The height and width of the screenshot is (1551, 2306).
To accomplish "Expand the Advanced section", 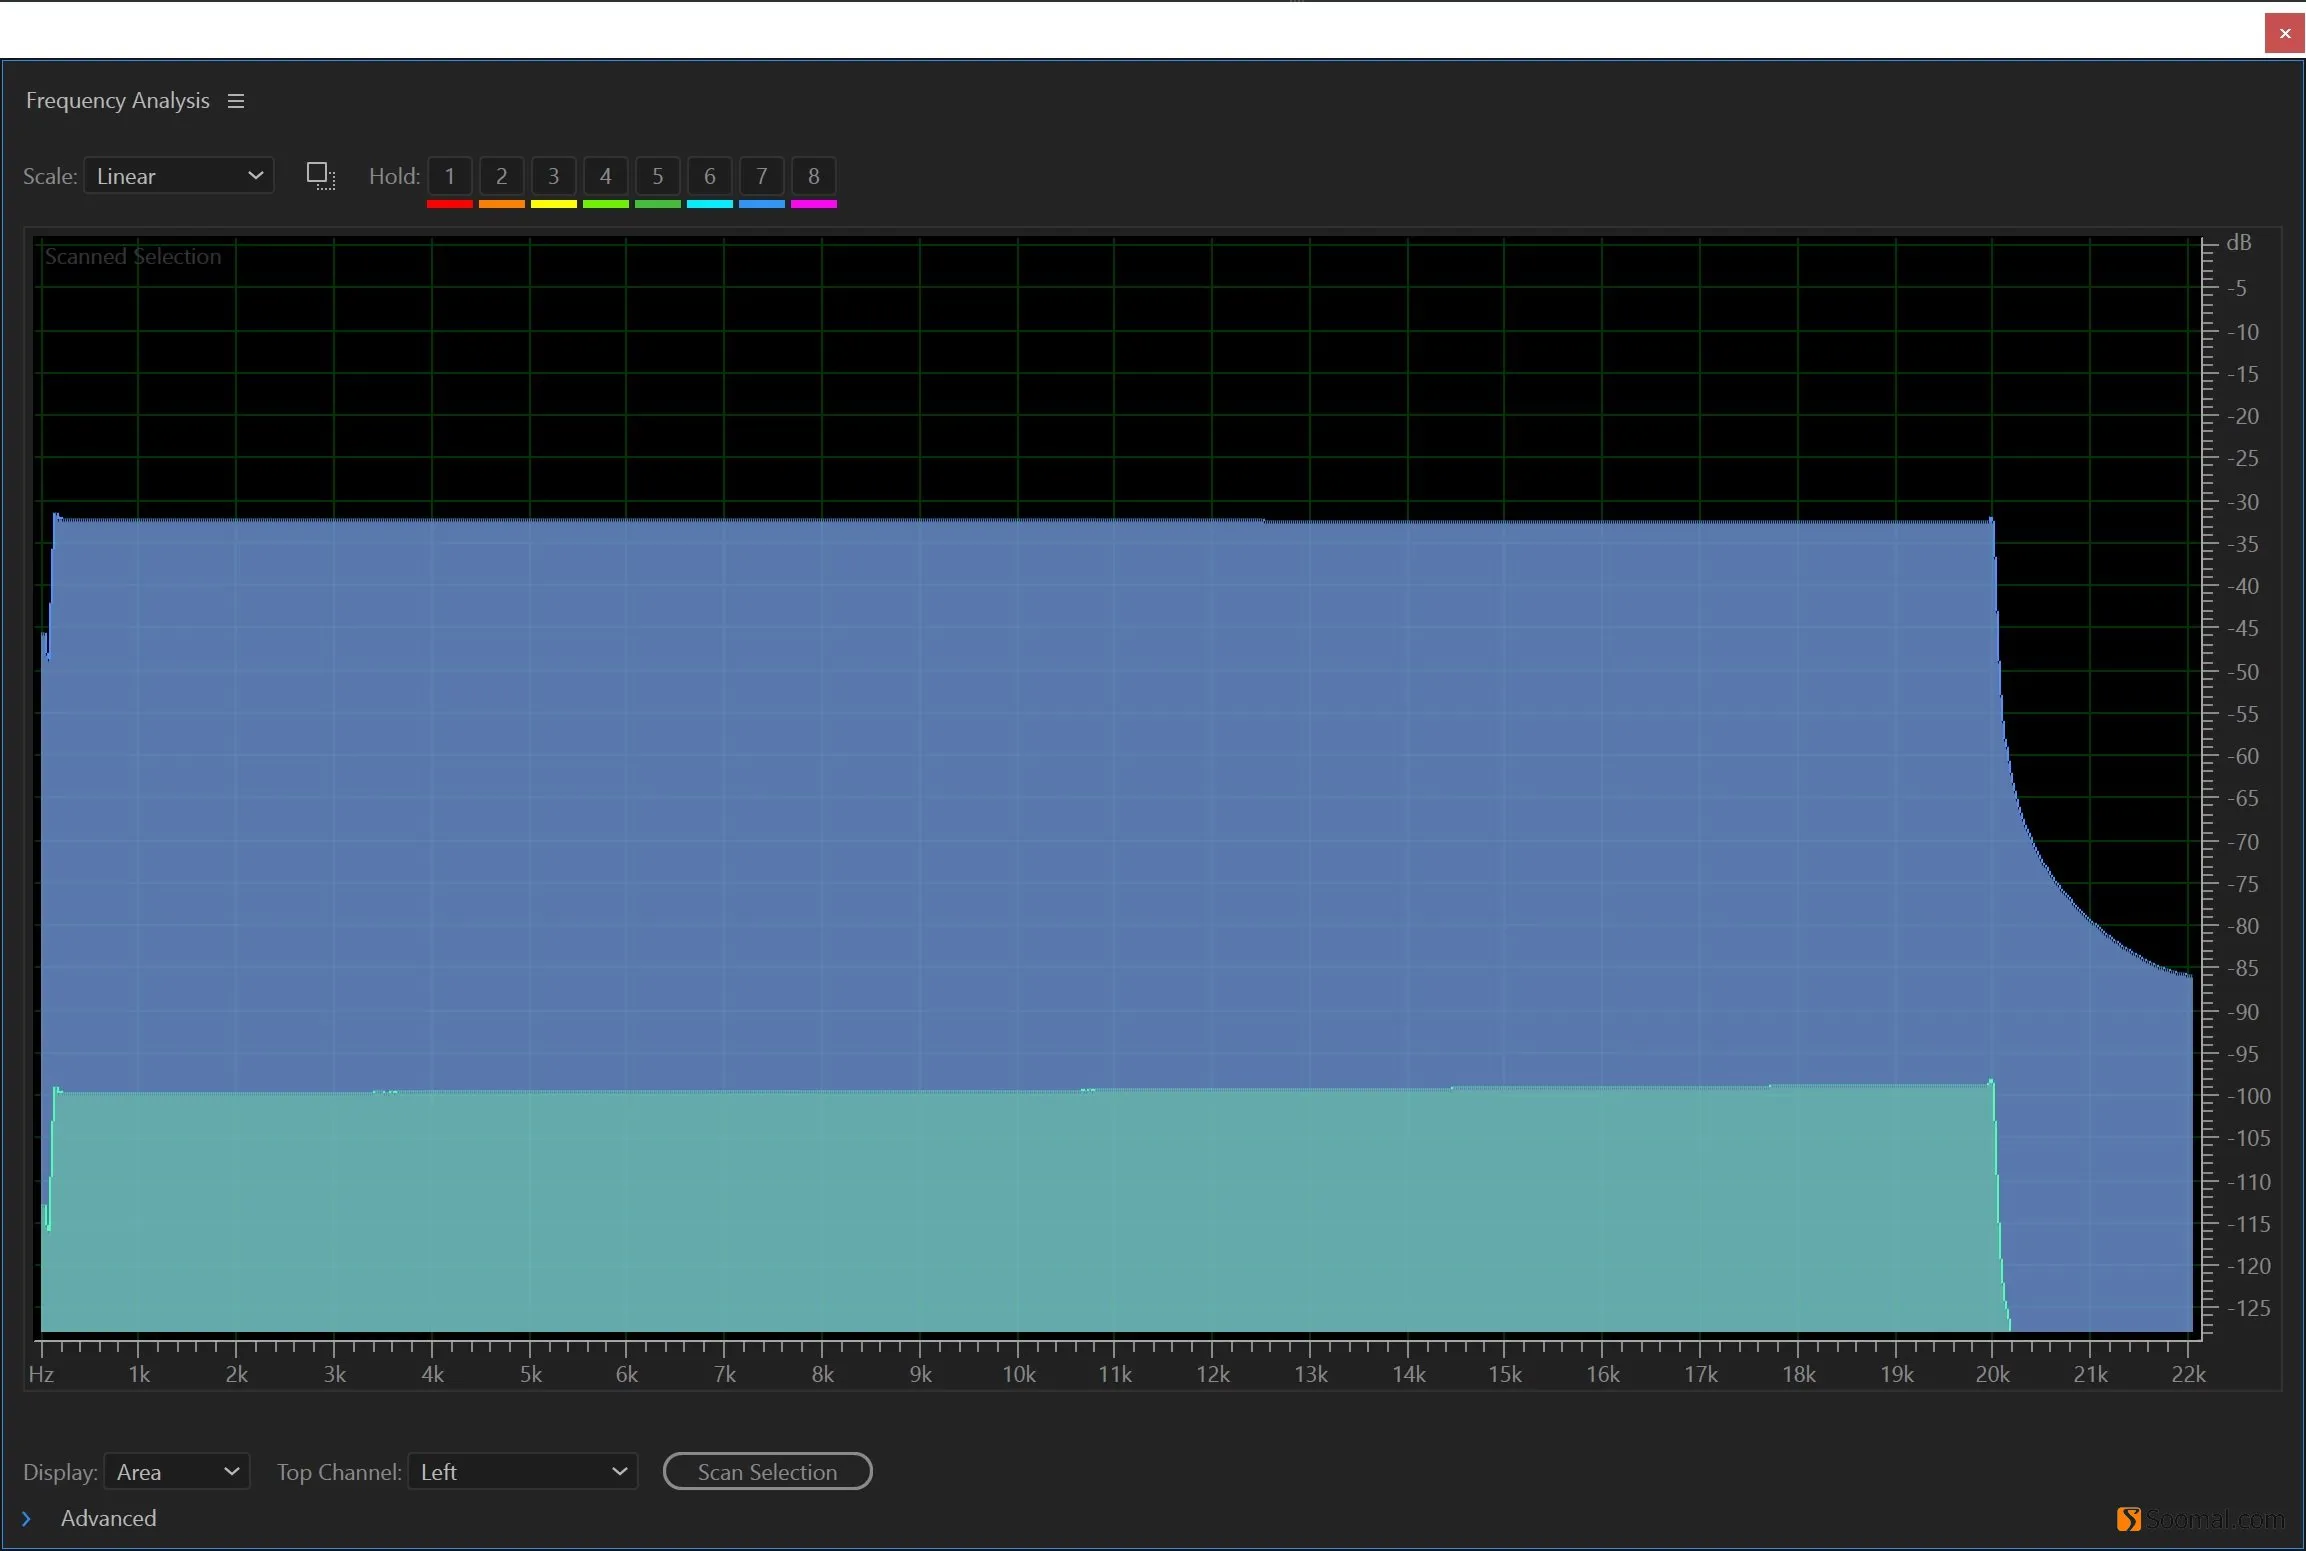I will click(27, 1519).
